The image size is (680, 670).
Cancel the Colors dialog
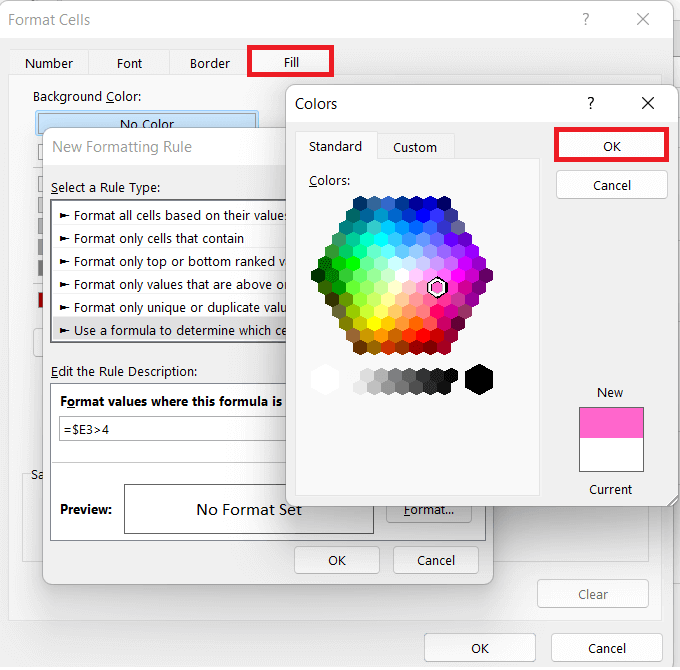pyautogui.click(x=611, y=185)
